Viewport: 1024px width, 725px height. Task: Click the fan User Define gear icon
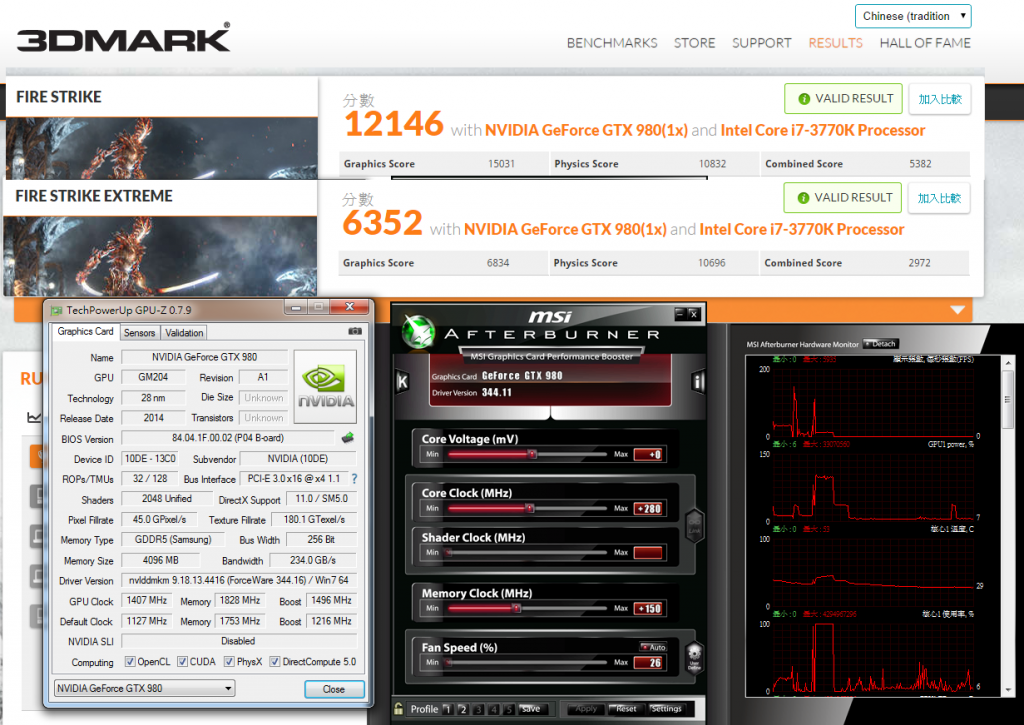694,657
